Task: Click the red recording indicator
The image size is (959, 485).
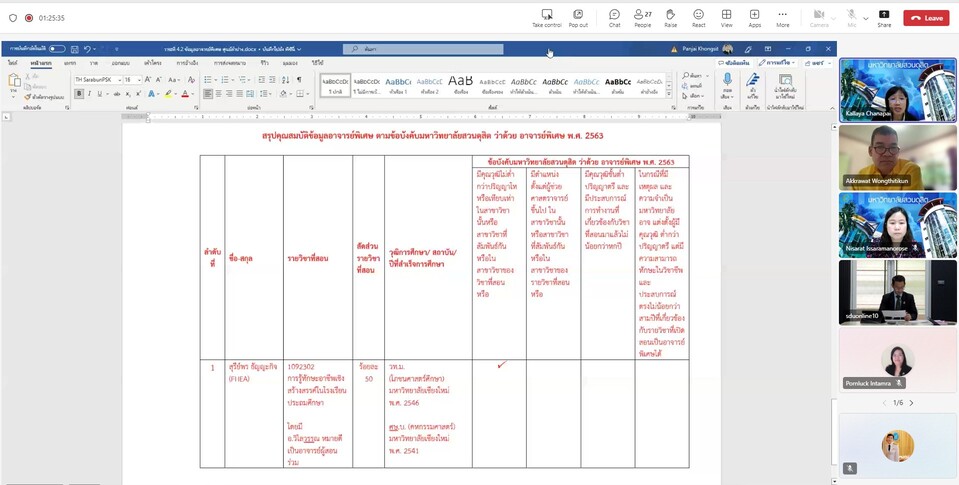Action: [x=28, y=18]
